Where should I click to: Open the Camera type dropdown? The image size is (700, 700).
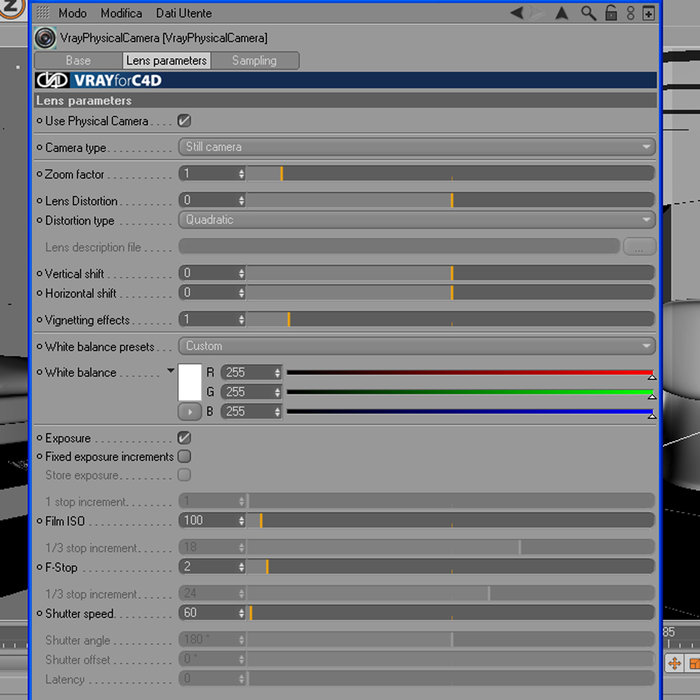pos(417,147)
